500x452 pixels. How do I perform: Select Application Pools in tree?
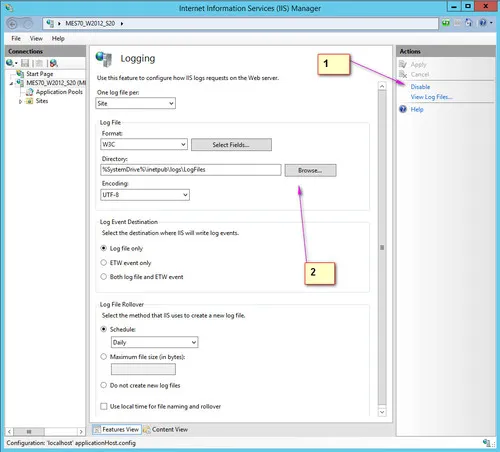tap(59, 92)
